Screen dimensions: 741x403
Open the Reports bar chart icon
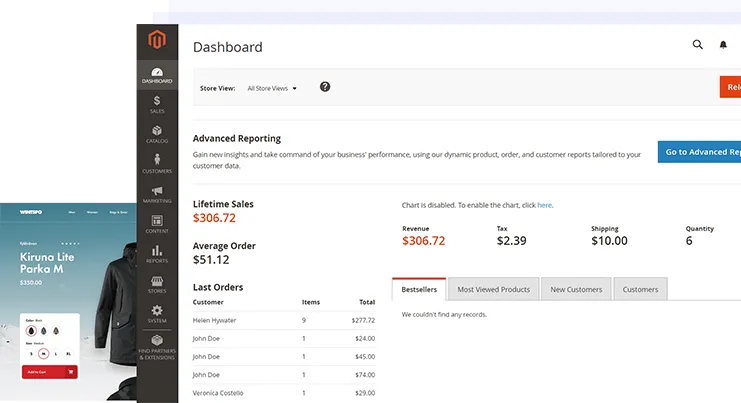pos(157,253)
